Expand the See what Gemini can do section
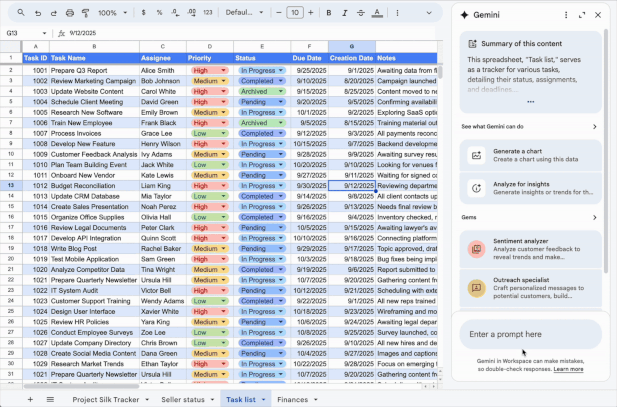617x407 pixels. tap(594, 127)
